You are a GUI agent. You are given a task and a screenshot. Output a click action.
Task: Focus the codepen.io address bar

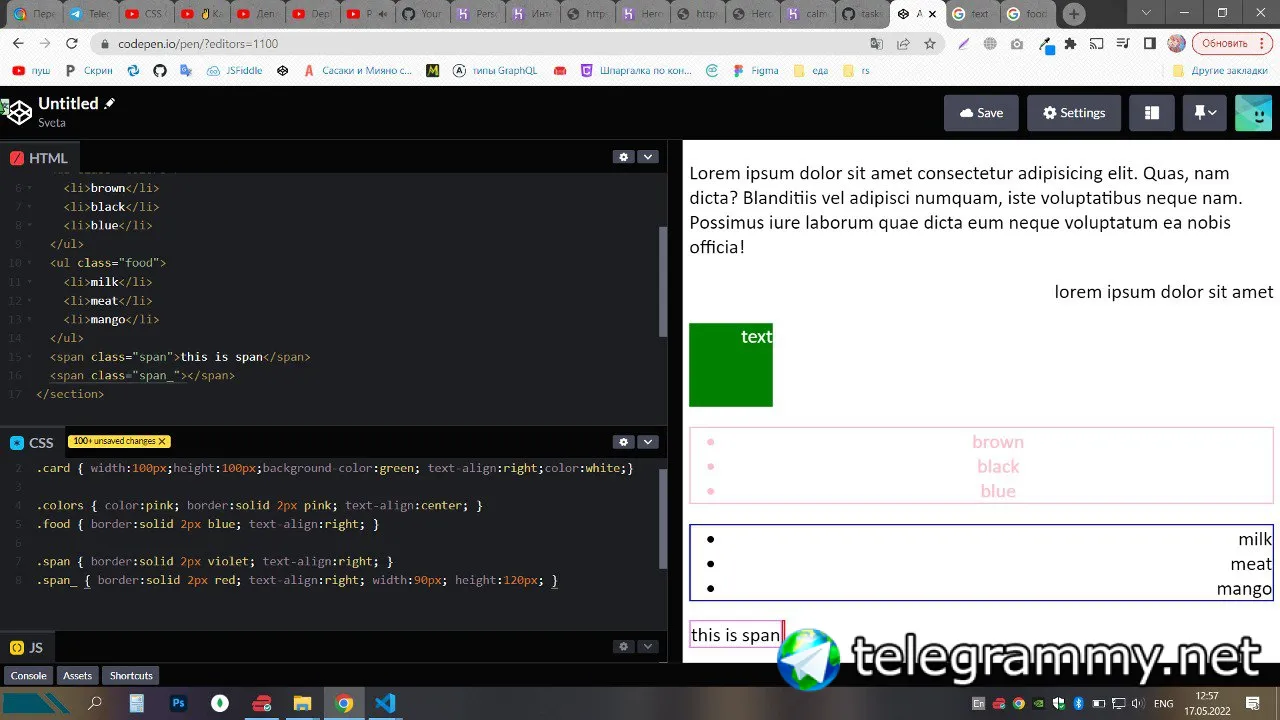[480, 44]
